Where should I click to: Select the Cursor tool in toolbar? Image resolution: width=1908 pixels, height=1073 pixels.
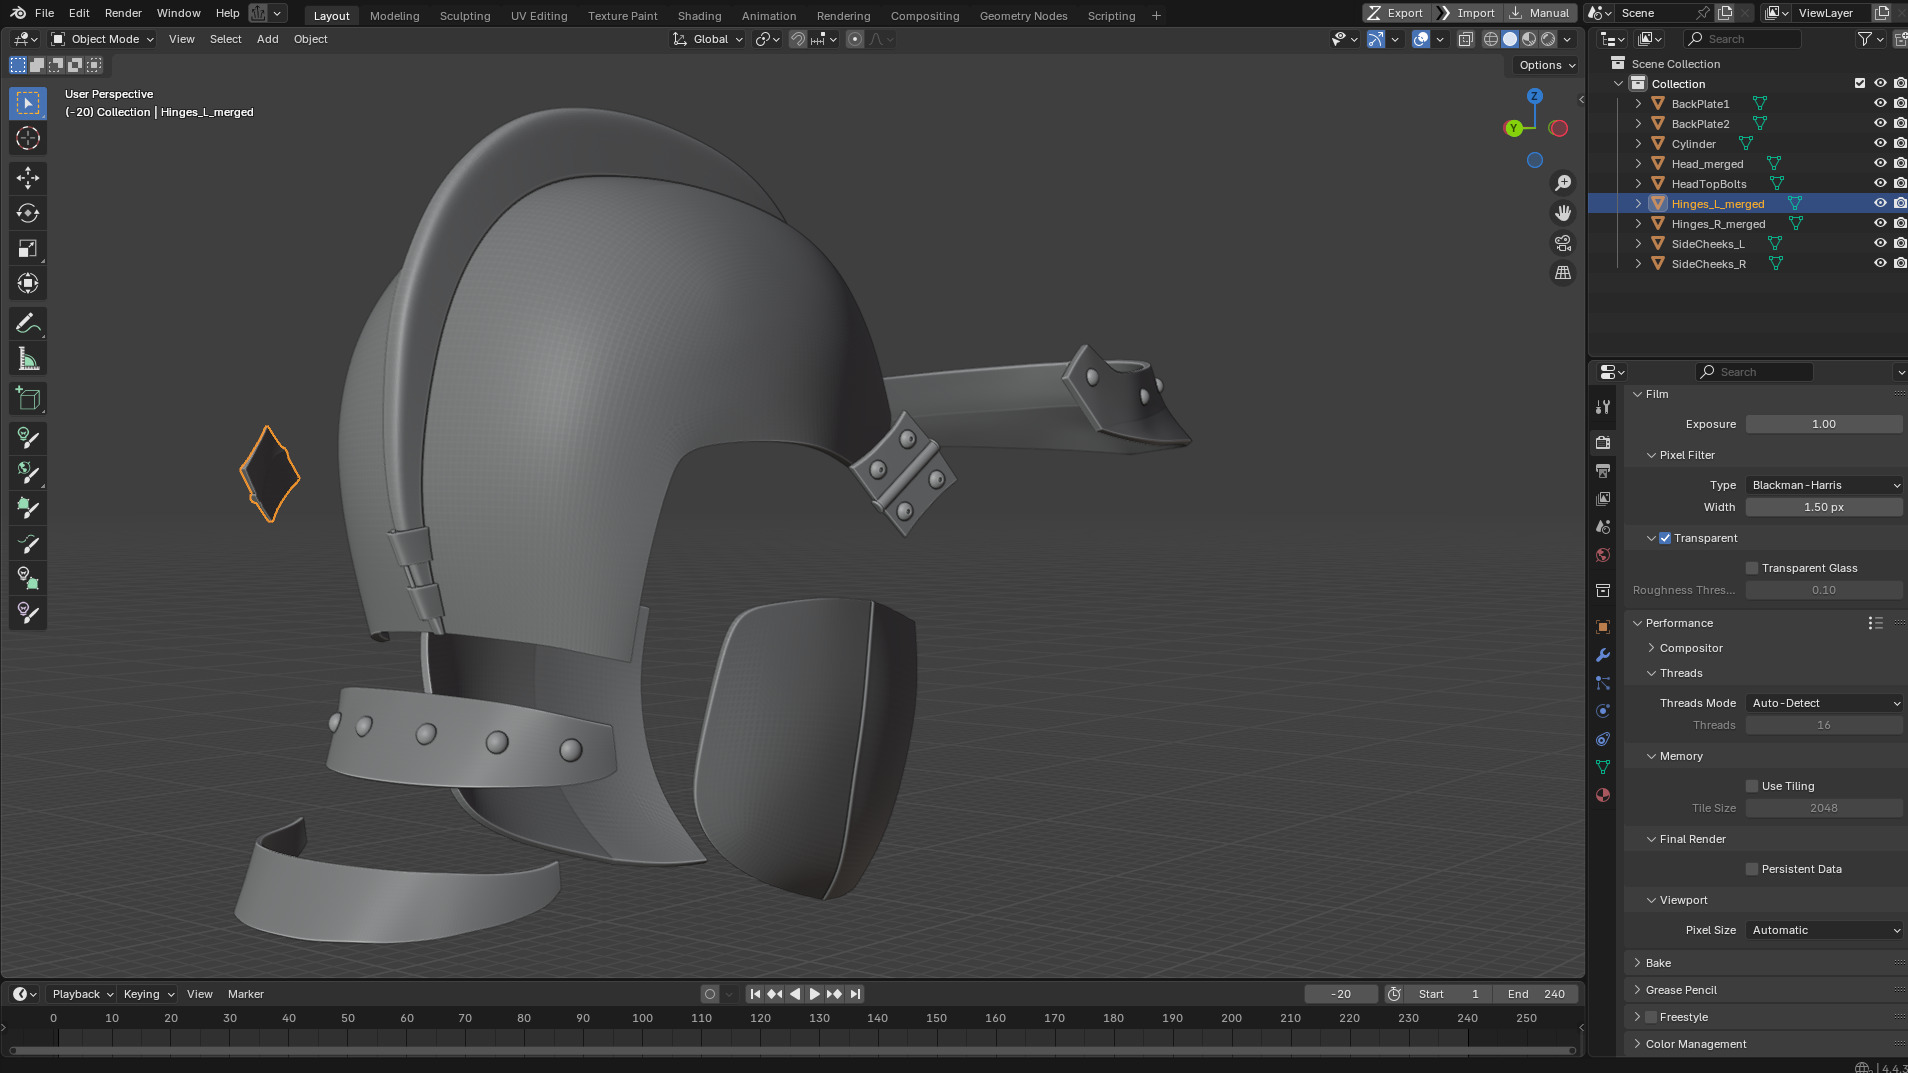[28, 138]
